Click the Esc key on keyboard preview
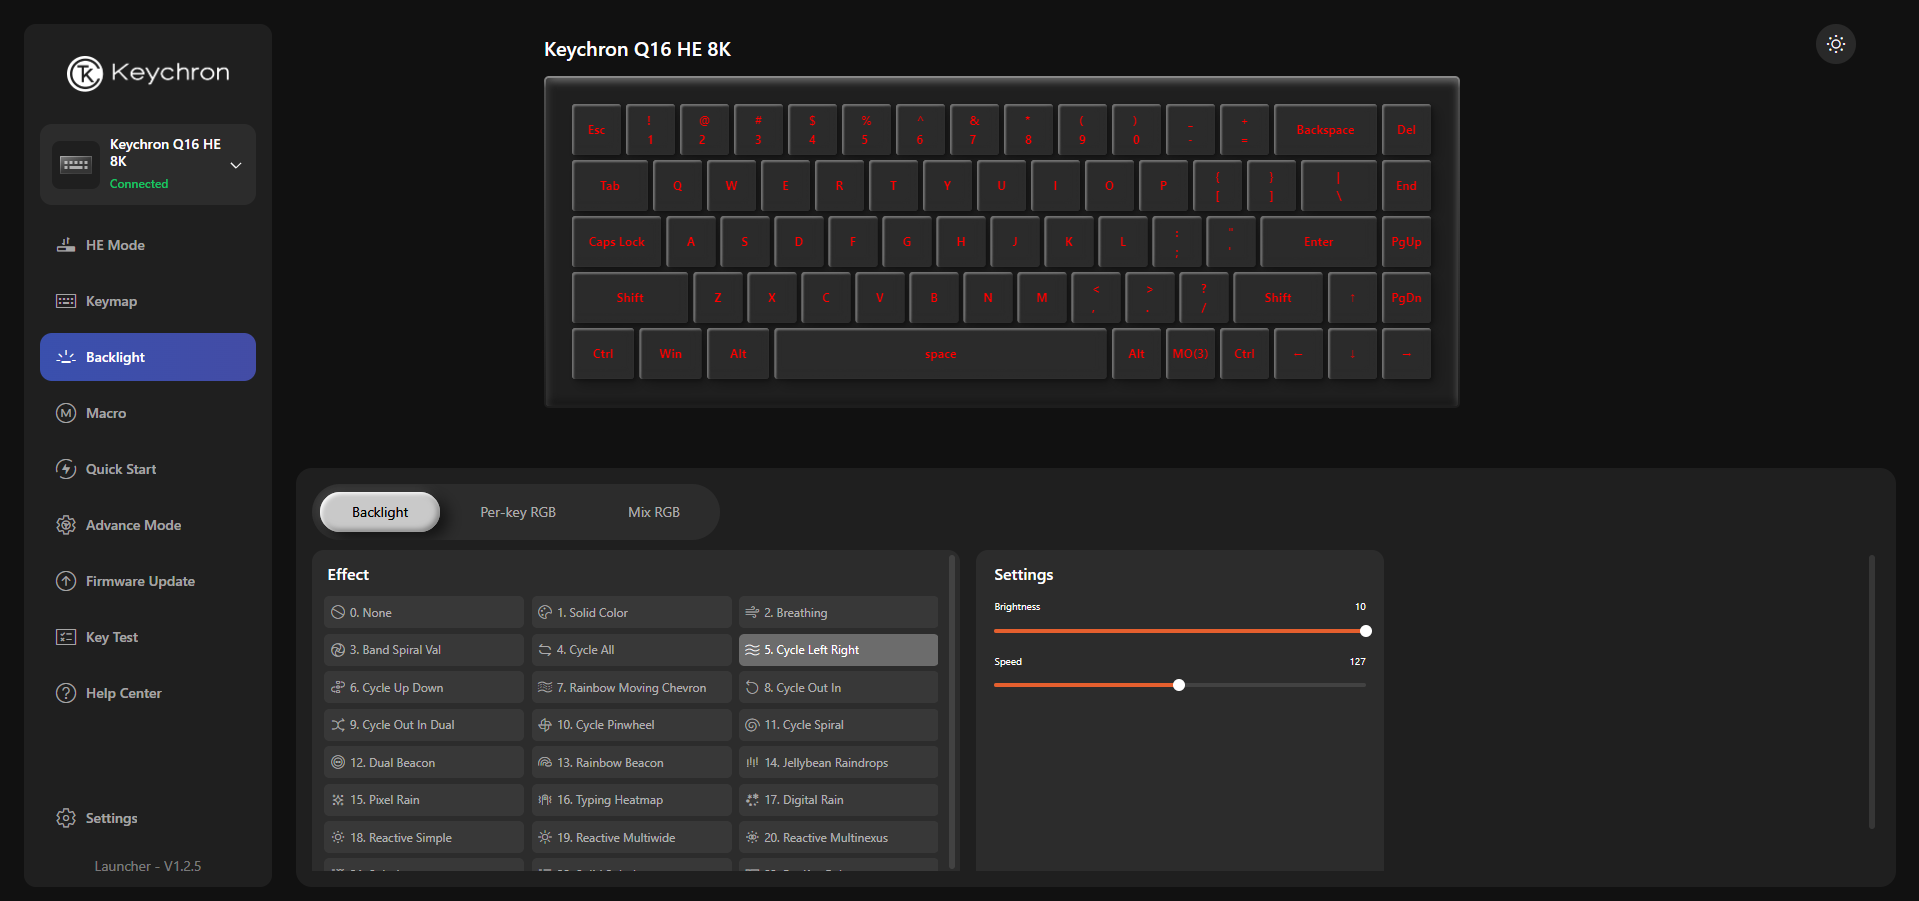The image size is (1919, 901). tap(596, 130)
